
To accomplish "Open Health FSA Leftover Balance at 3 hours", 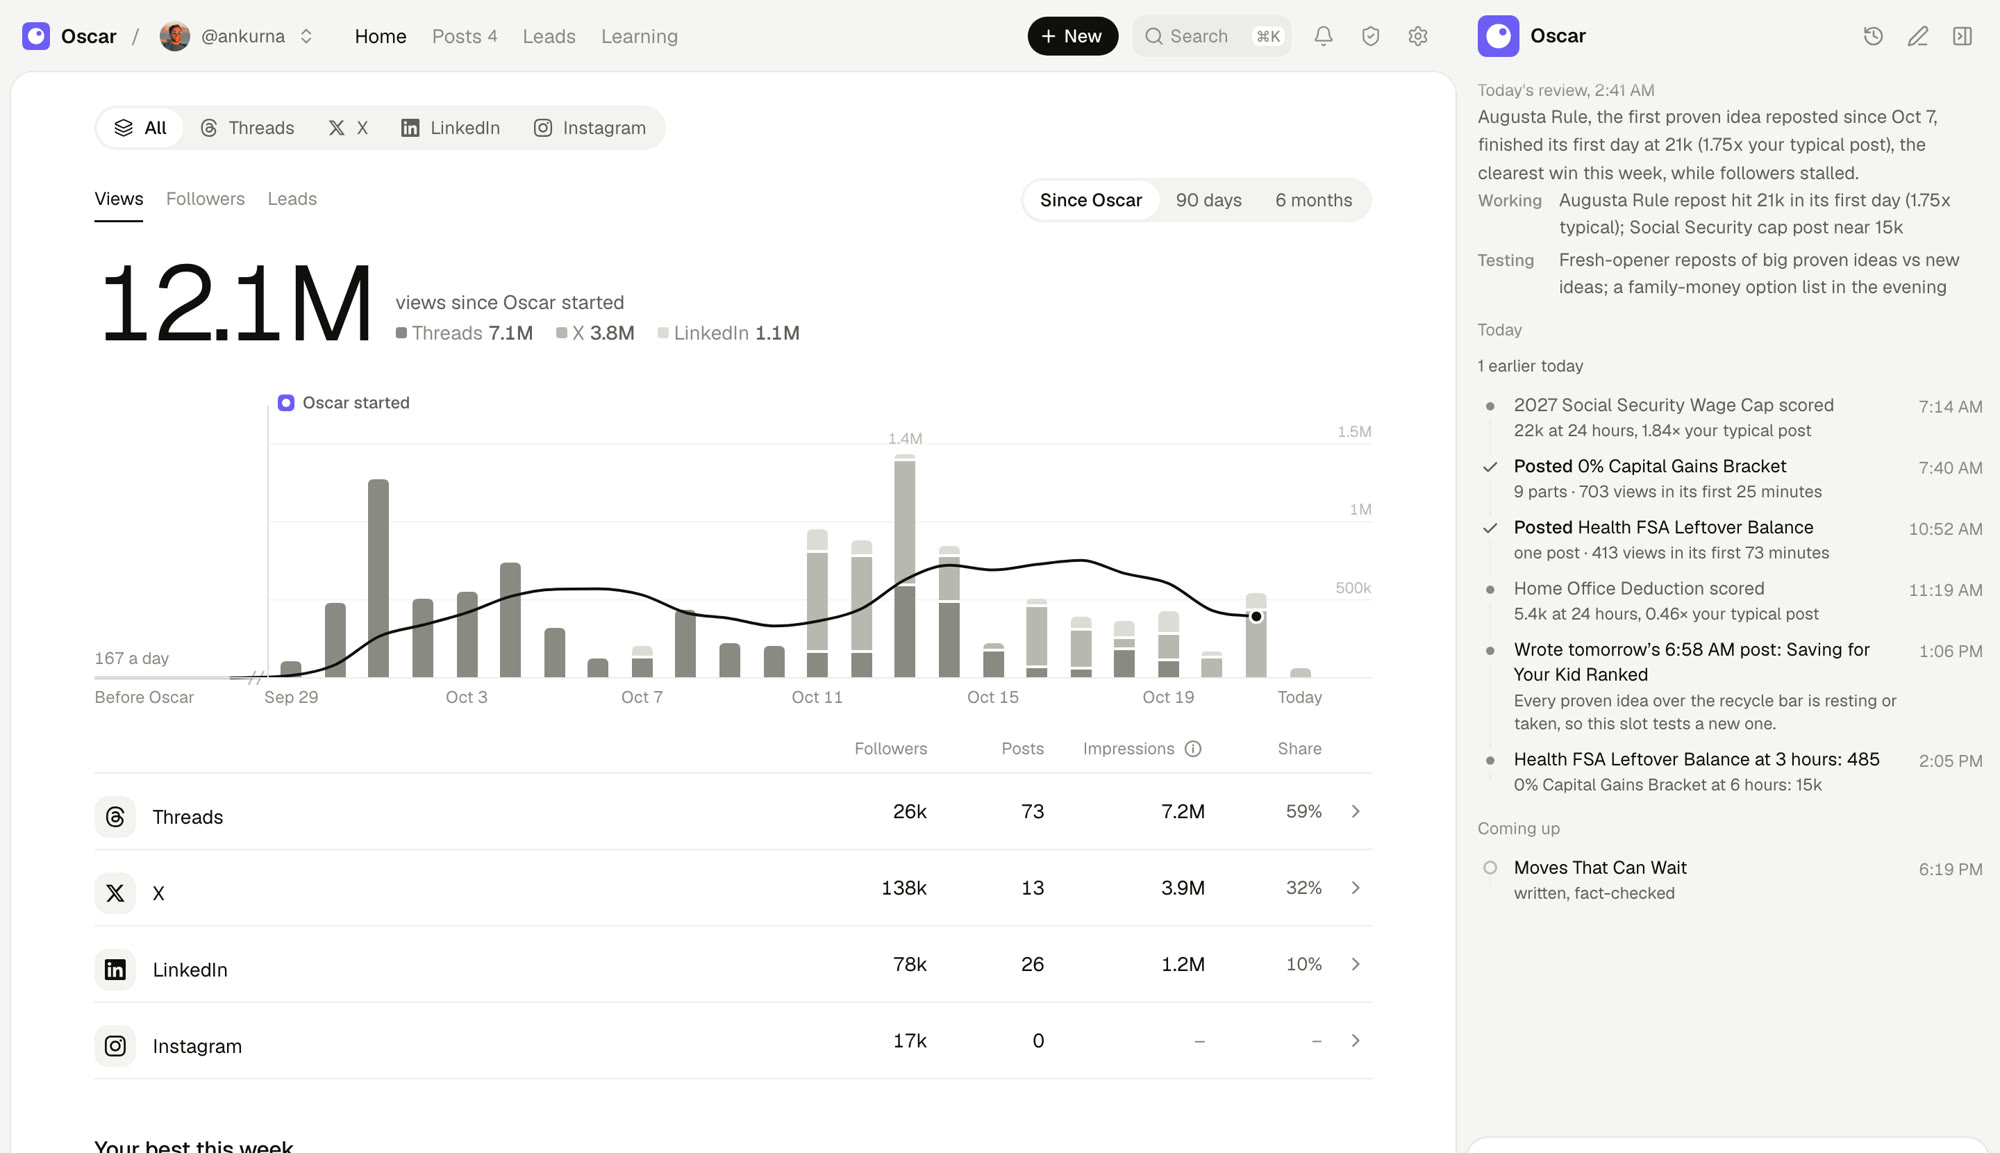I will [x=1730, y=771].
